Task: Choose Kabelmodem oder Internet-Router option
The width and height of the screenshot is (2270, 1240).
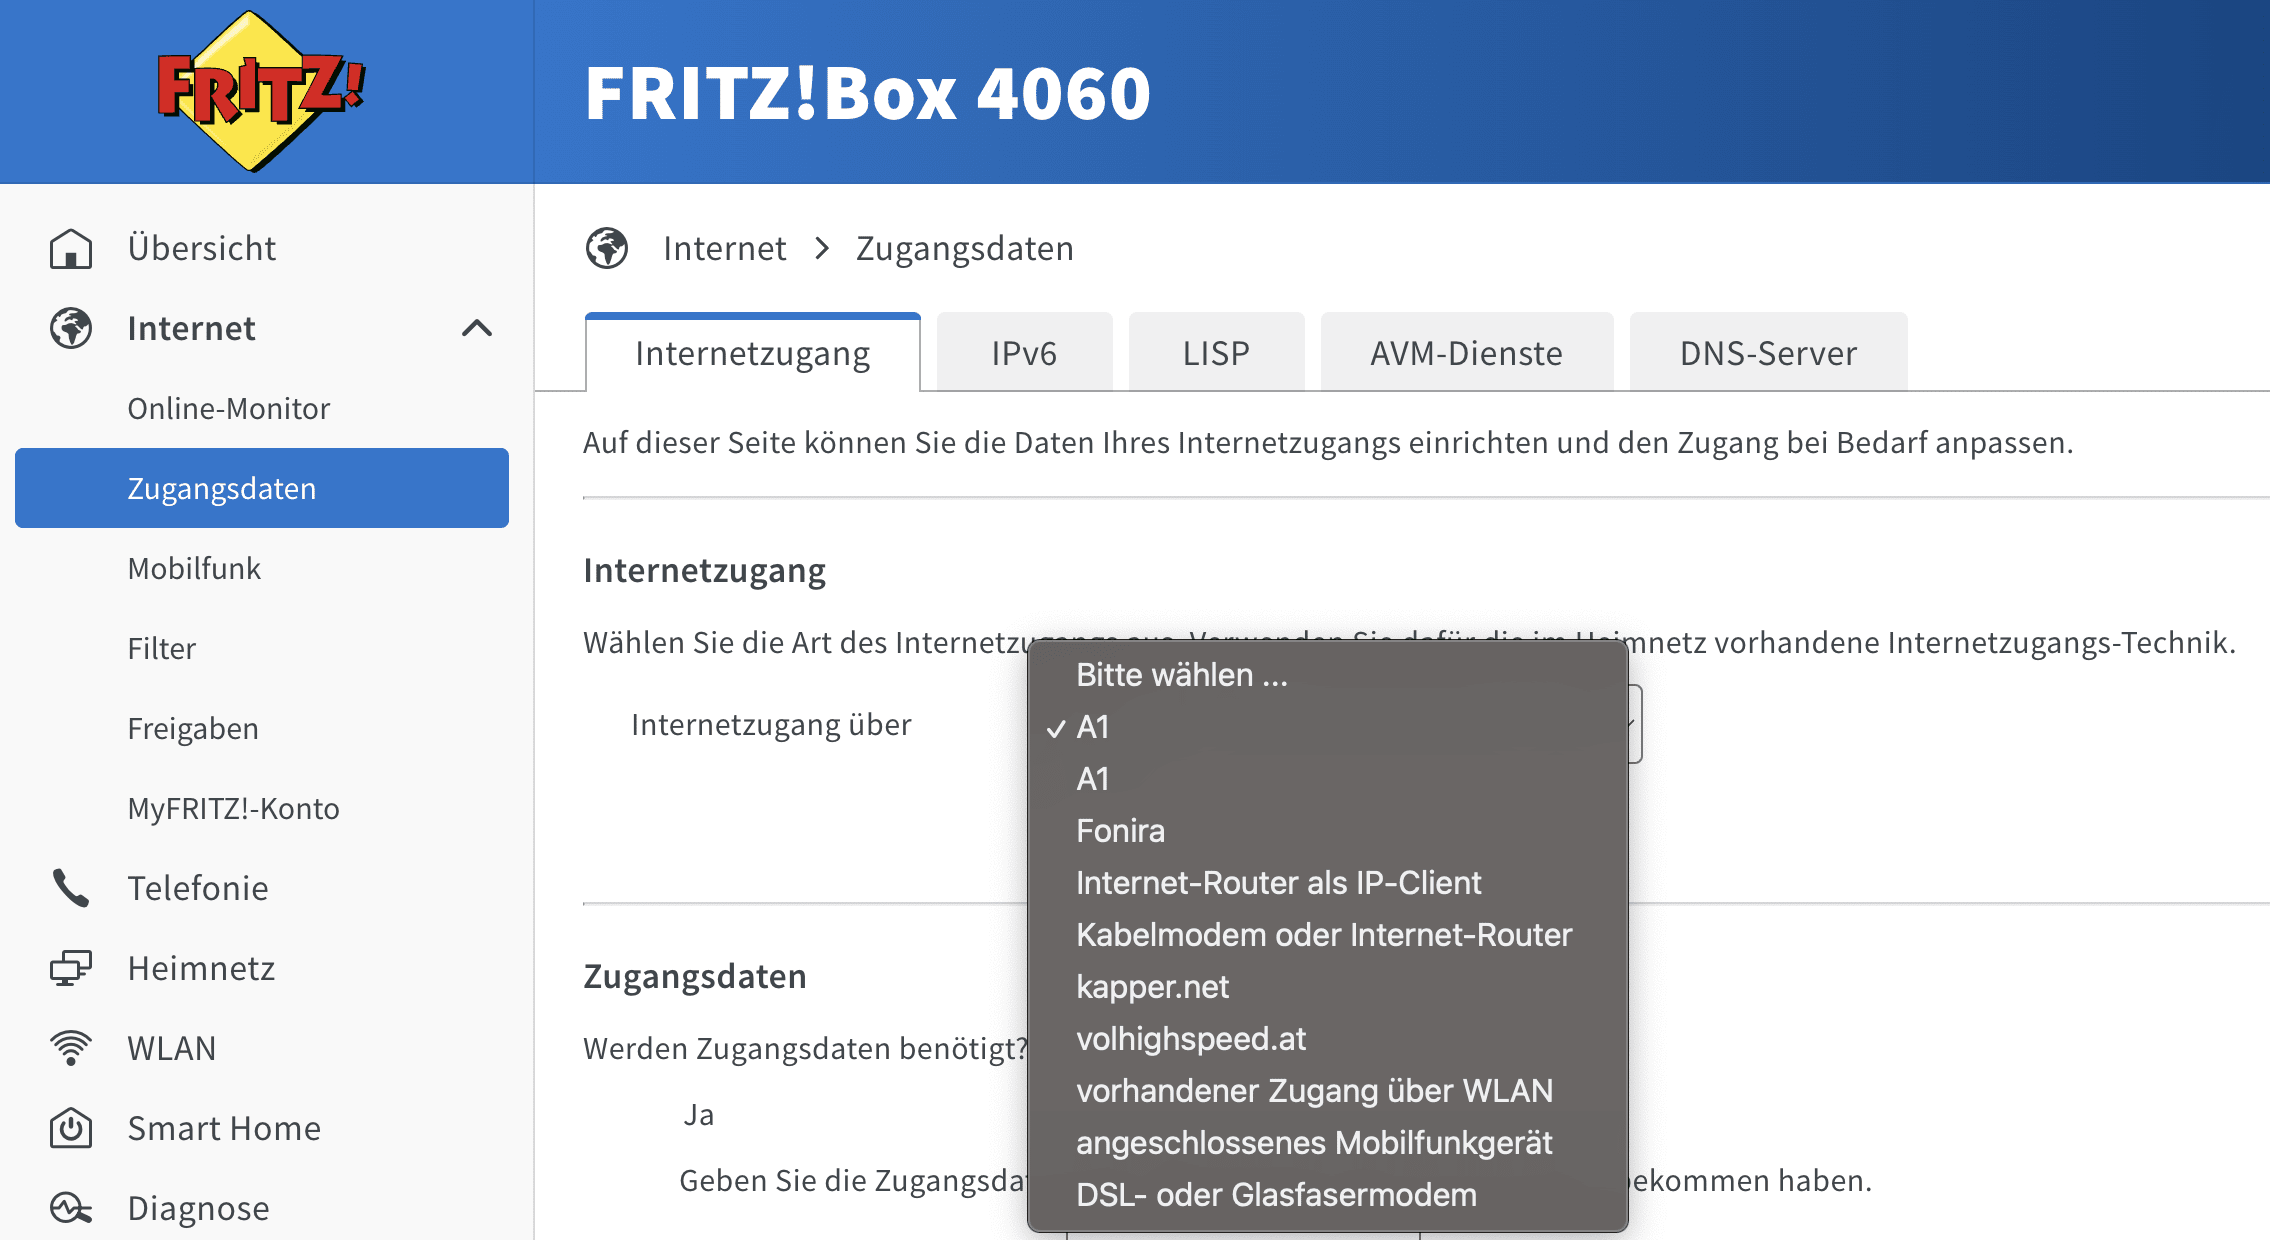Action: point(1323,935)
